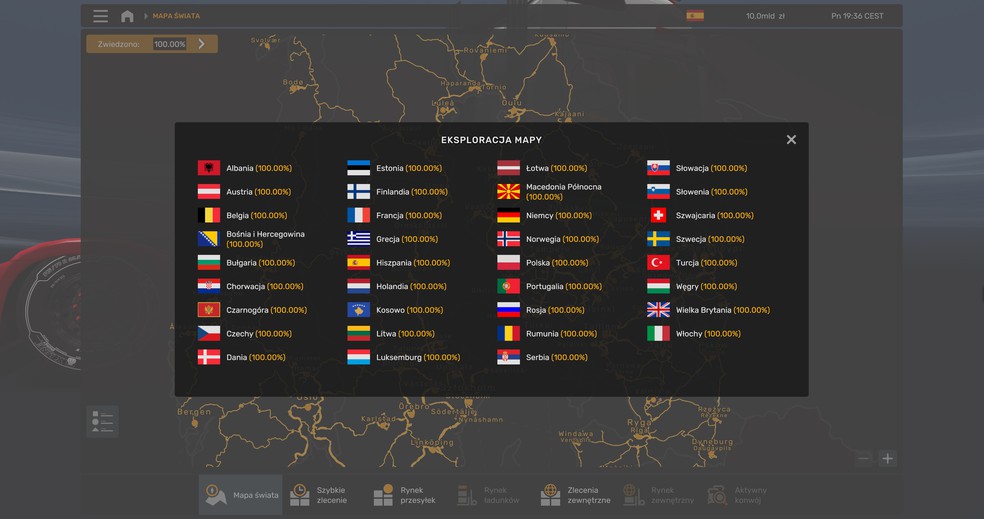Click the Portugalia flag icon
This screenshot has height=519, width=984.
pos(508,286)
